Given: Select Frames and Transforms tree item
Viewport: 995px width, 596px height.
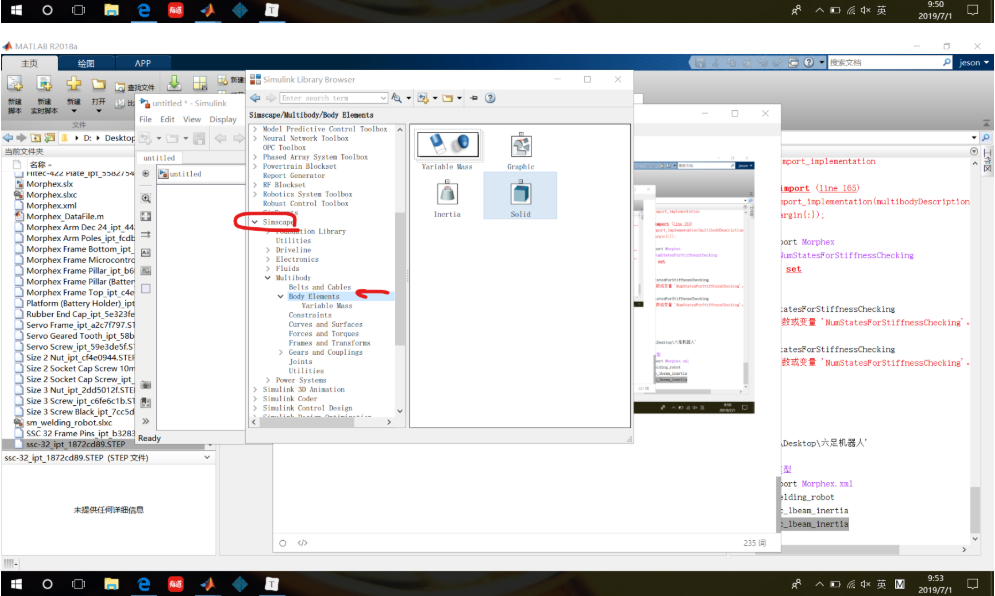Looking at the screenshot, I should click(329, 343).
